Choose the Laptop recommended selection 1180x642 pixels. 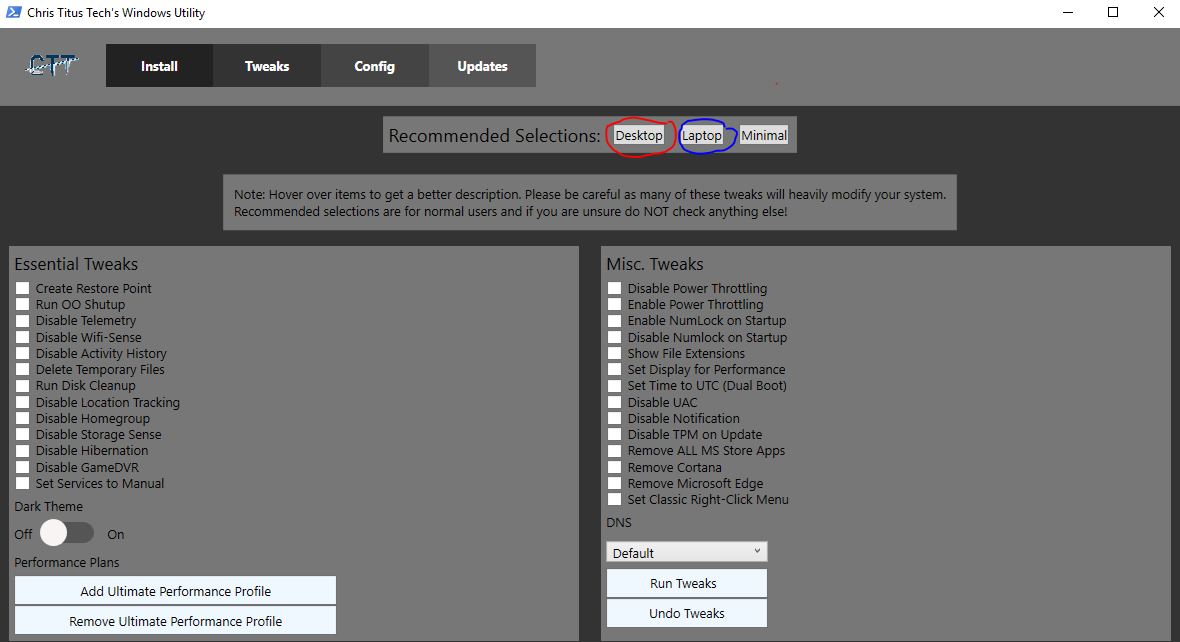701,135
